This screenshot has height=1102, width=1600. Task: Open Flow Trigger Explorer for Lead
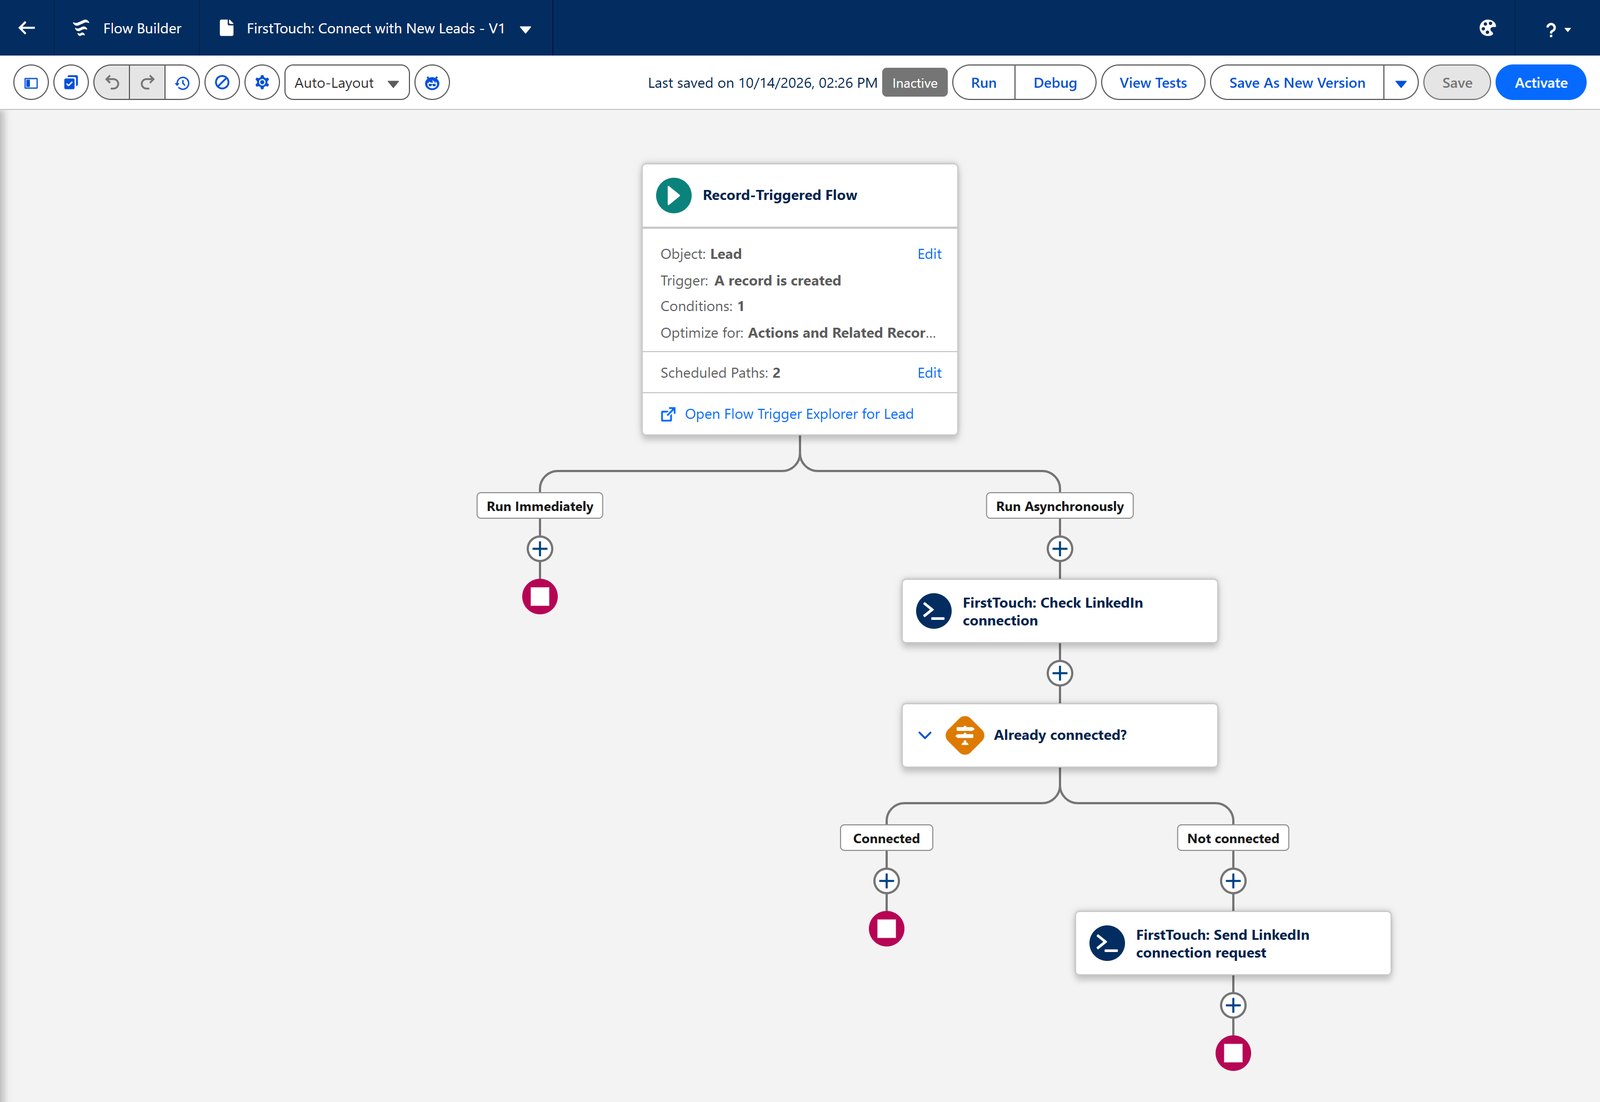799,414
